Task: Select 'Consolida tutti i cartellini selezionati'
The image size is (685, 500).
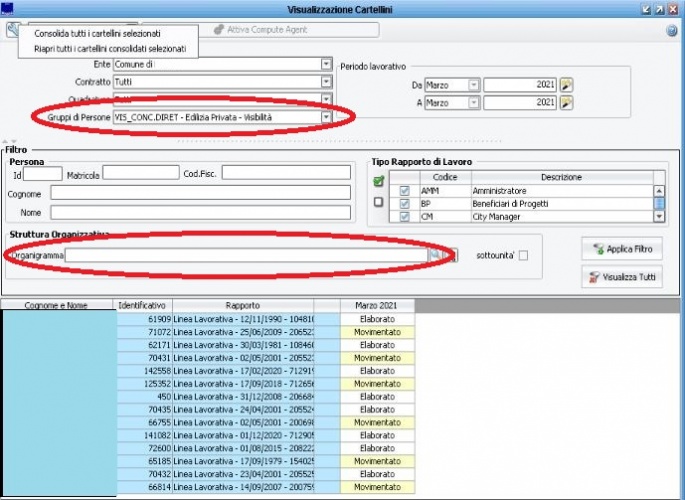Action: pos(97,34)
